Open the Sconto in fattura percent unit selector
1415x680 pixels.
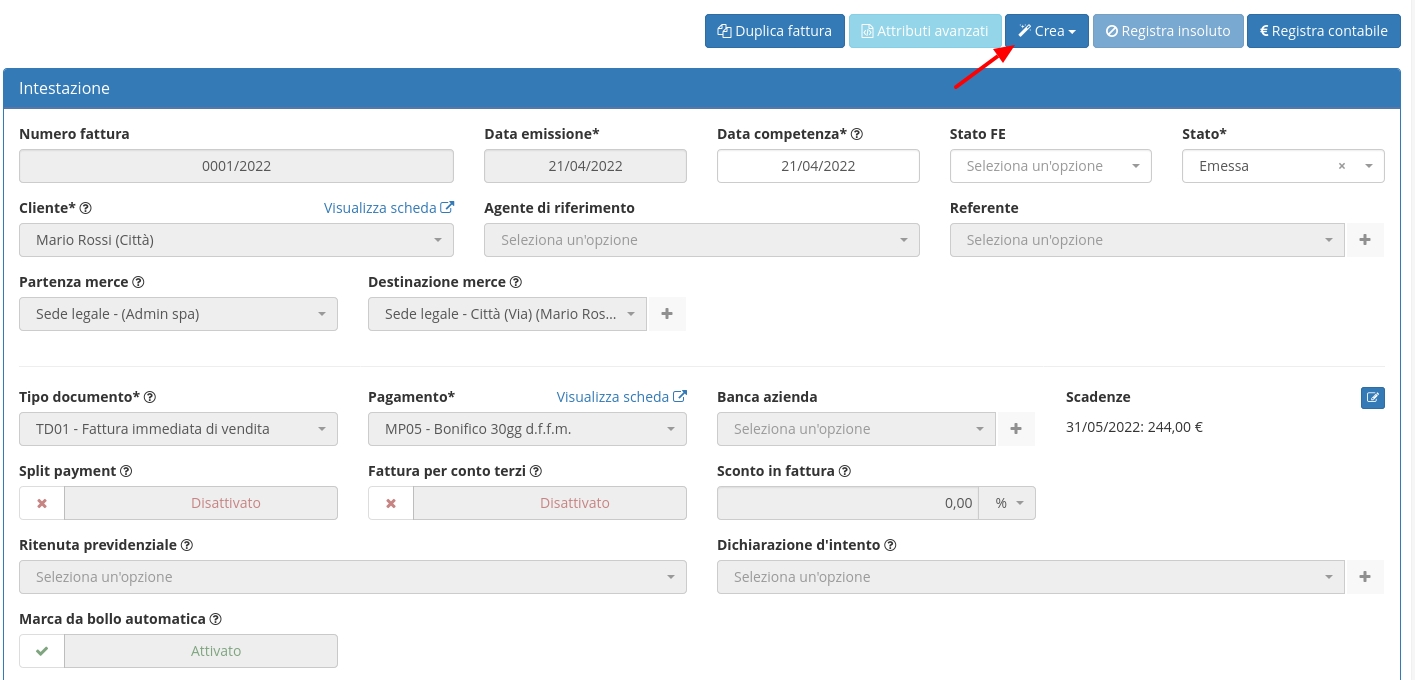tap(1007, 503)
